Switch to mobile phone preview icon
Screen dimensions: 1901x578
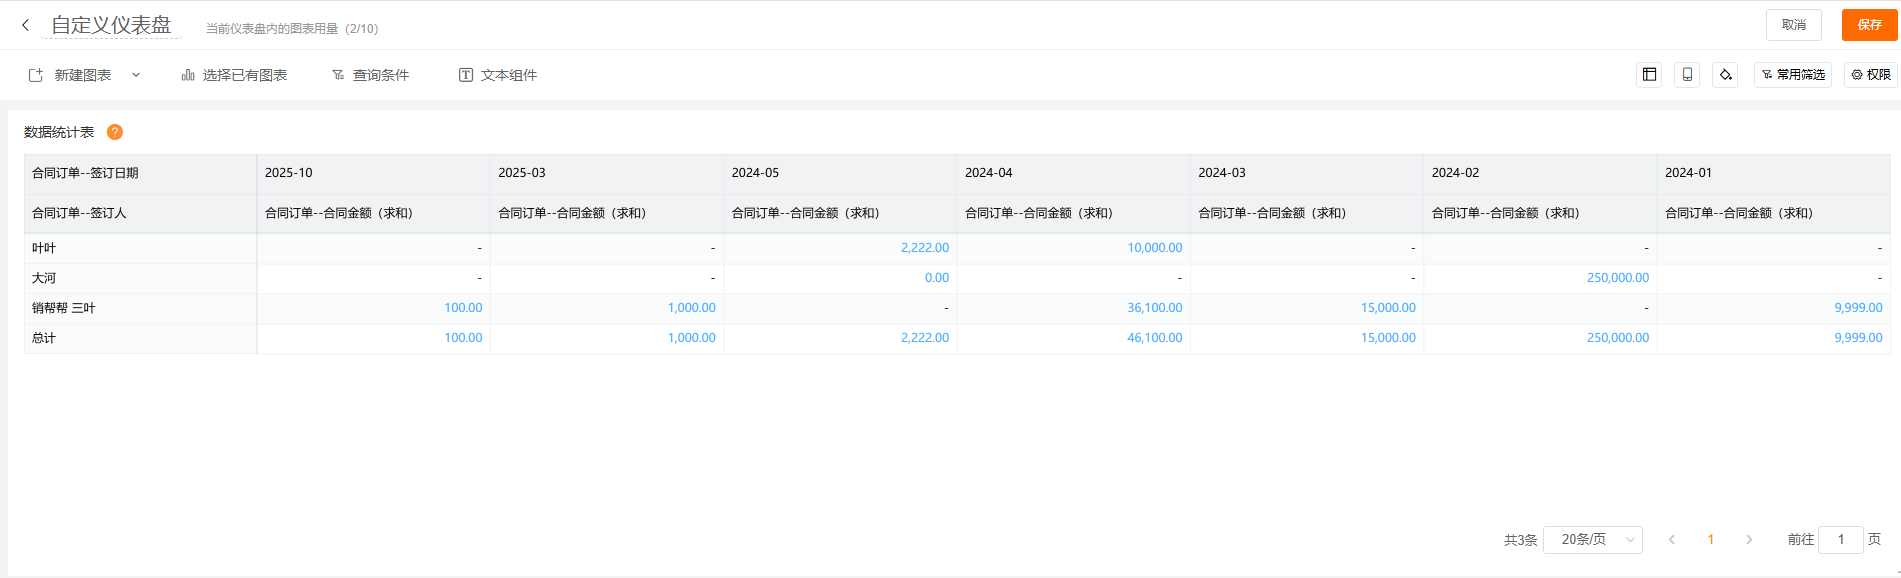point(1687,75)
